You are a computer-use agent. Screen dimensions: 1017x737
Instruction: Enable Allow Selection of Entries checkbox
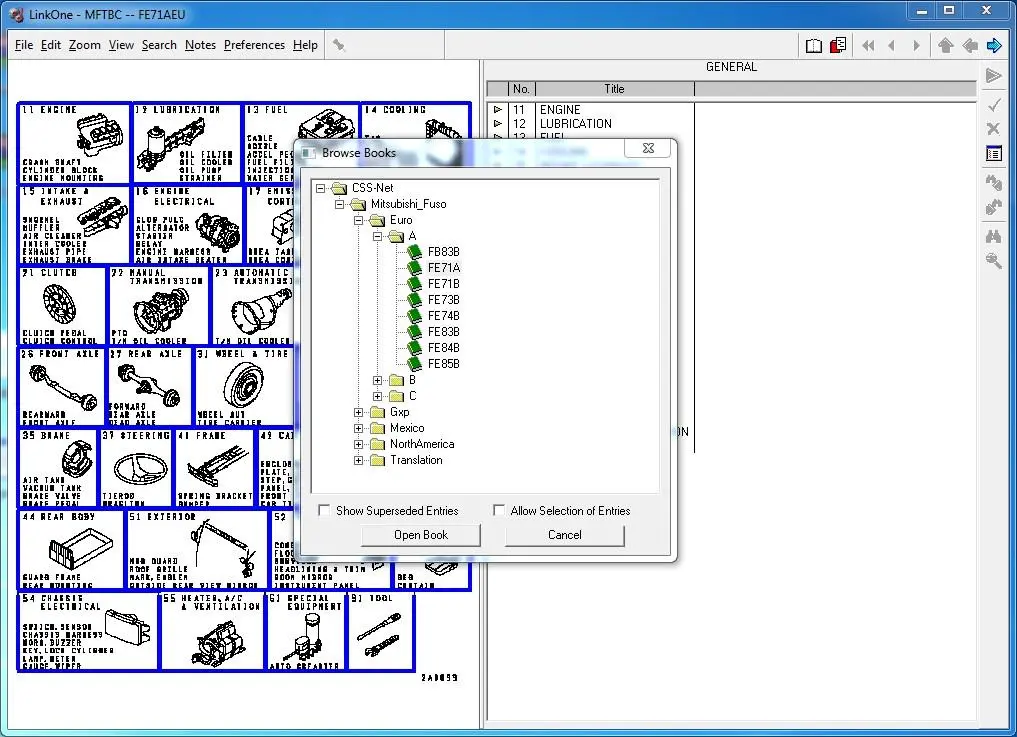(x=498, y=510)
